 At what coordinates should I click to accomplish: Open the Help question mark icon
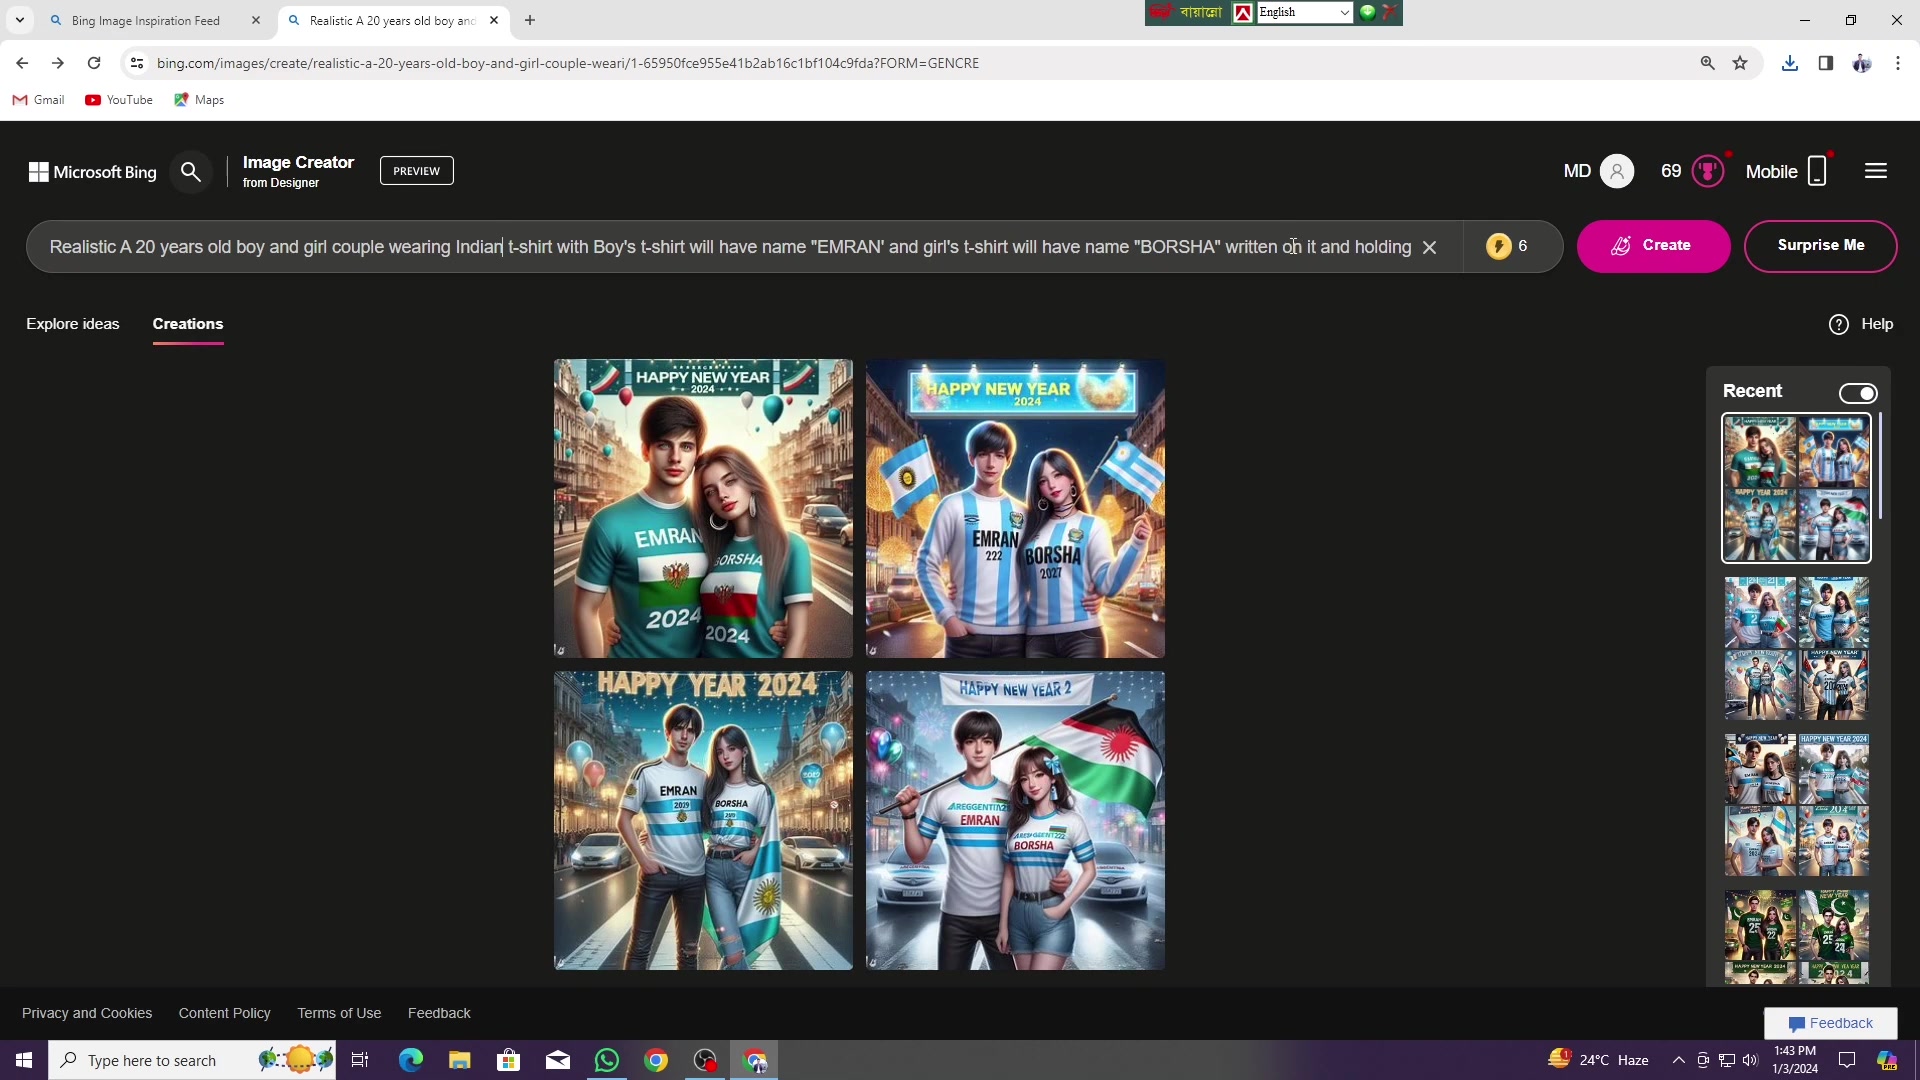1838,324
